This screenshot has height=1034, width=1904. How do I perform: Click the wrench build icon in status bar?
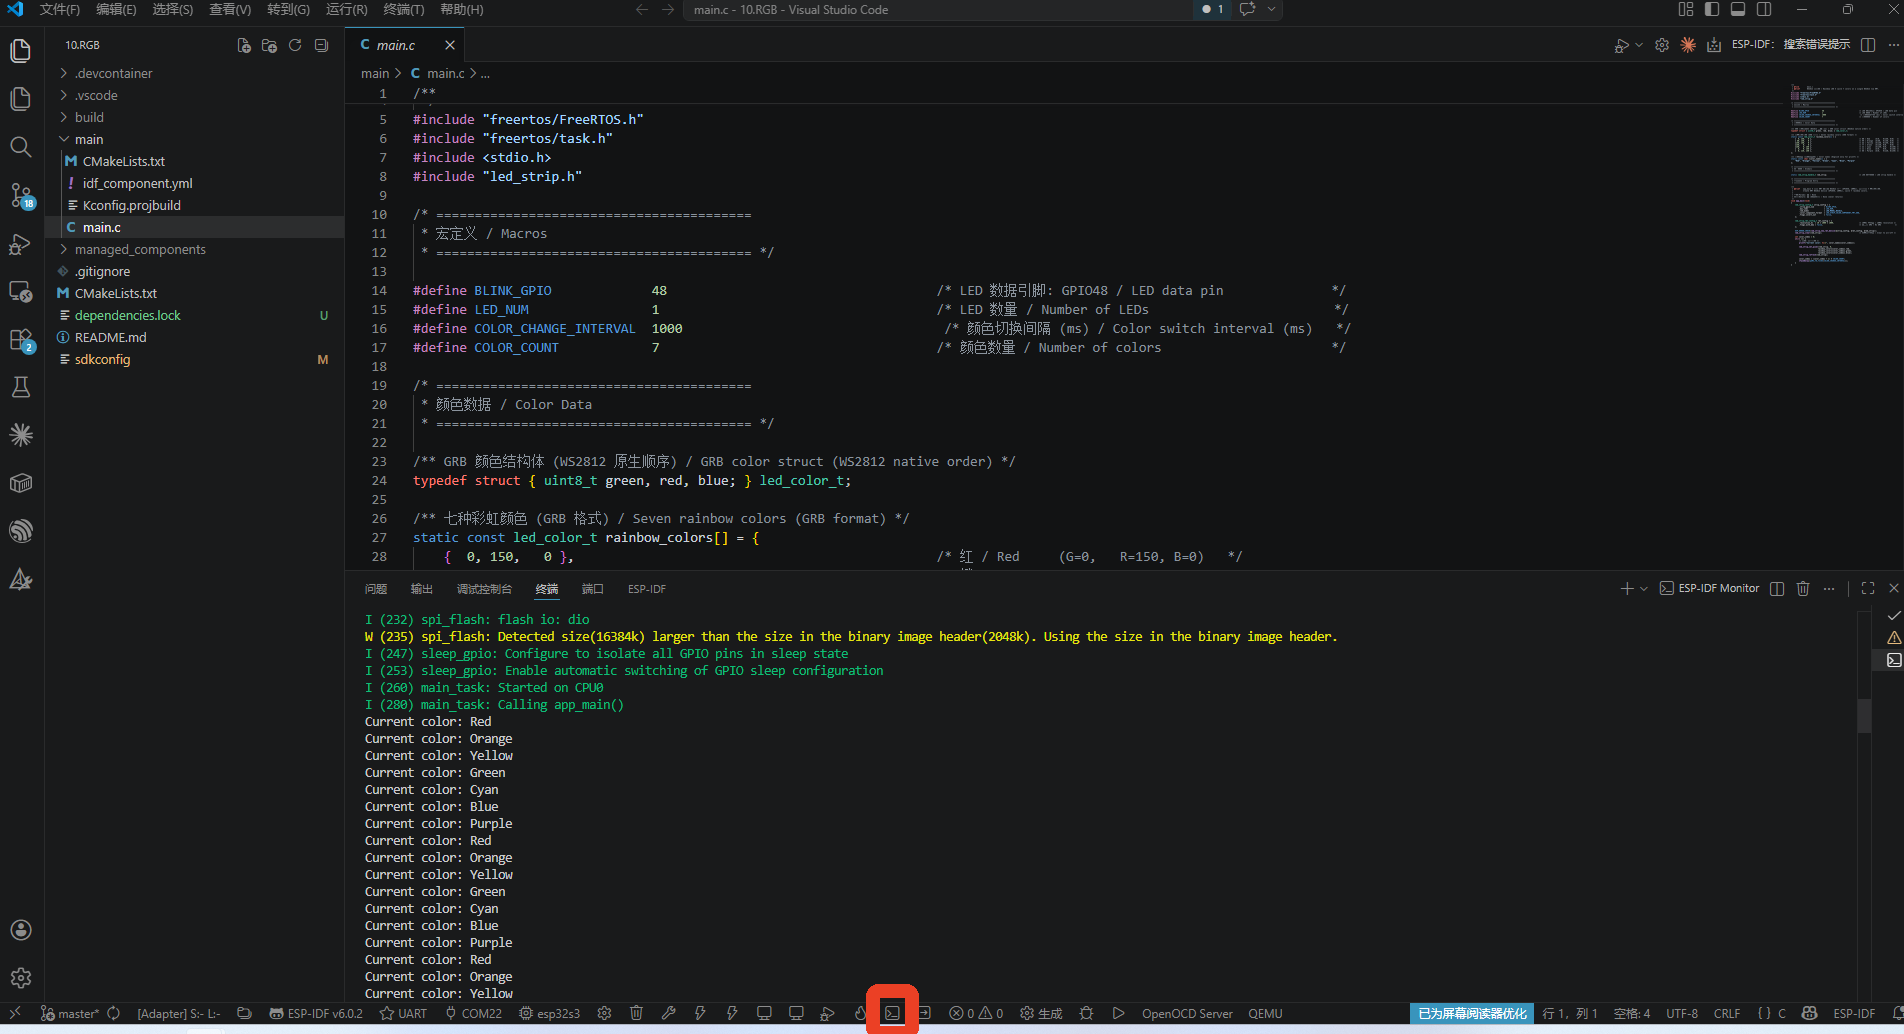click(668, 1013)
